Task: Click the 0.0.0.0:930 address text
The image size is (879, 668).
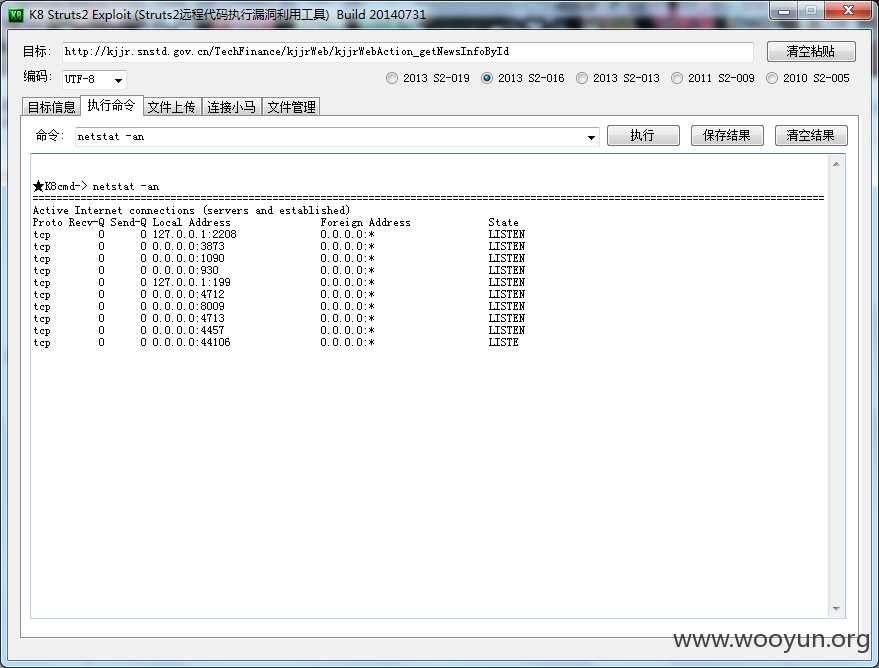Action: pos(186,270)
